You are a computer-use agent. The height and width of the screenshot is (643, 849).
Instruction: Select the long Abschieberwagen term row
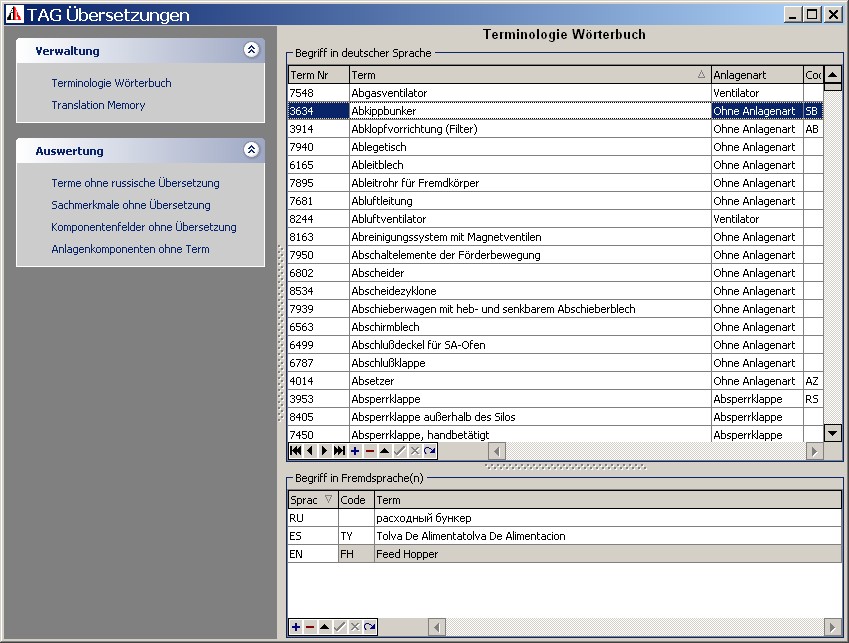coord(555,309)
